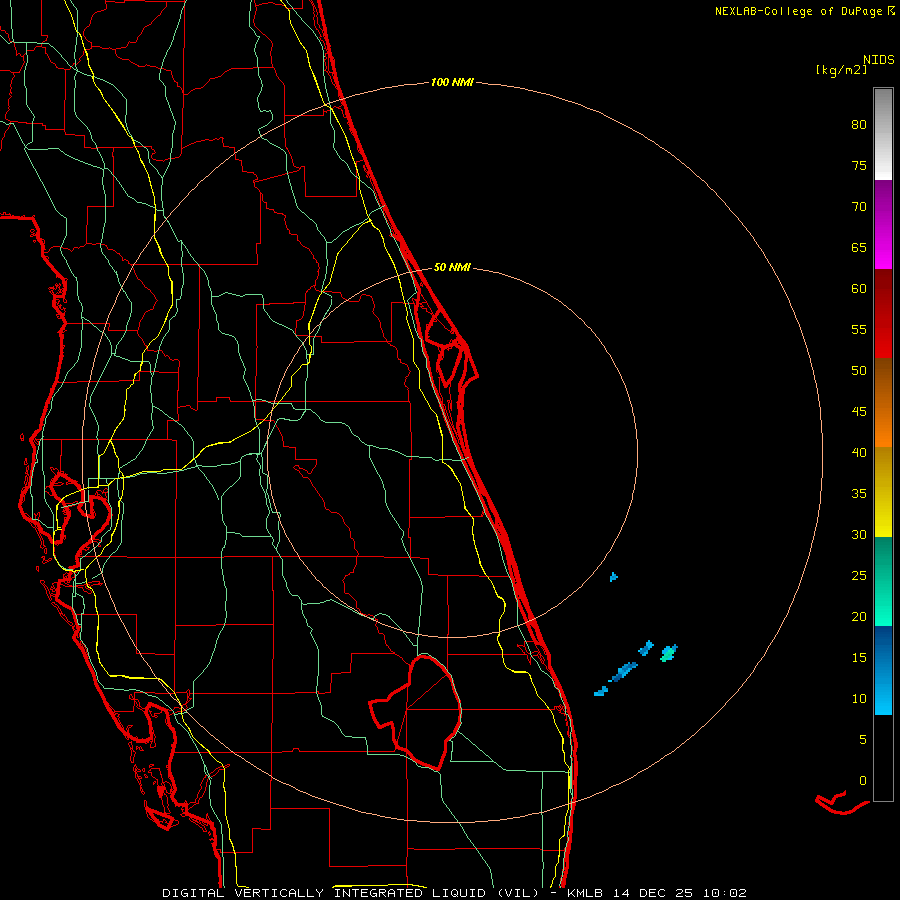Click the 14 DEC 25 10:02 timestamp
Screen dimensions: 900x900
(x=680, y=893)
